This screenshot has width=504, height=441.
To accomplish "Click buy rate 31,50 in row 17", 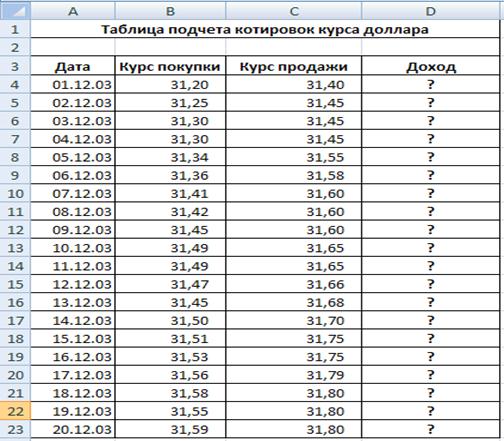I will [170, 320].
